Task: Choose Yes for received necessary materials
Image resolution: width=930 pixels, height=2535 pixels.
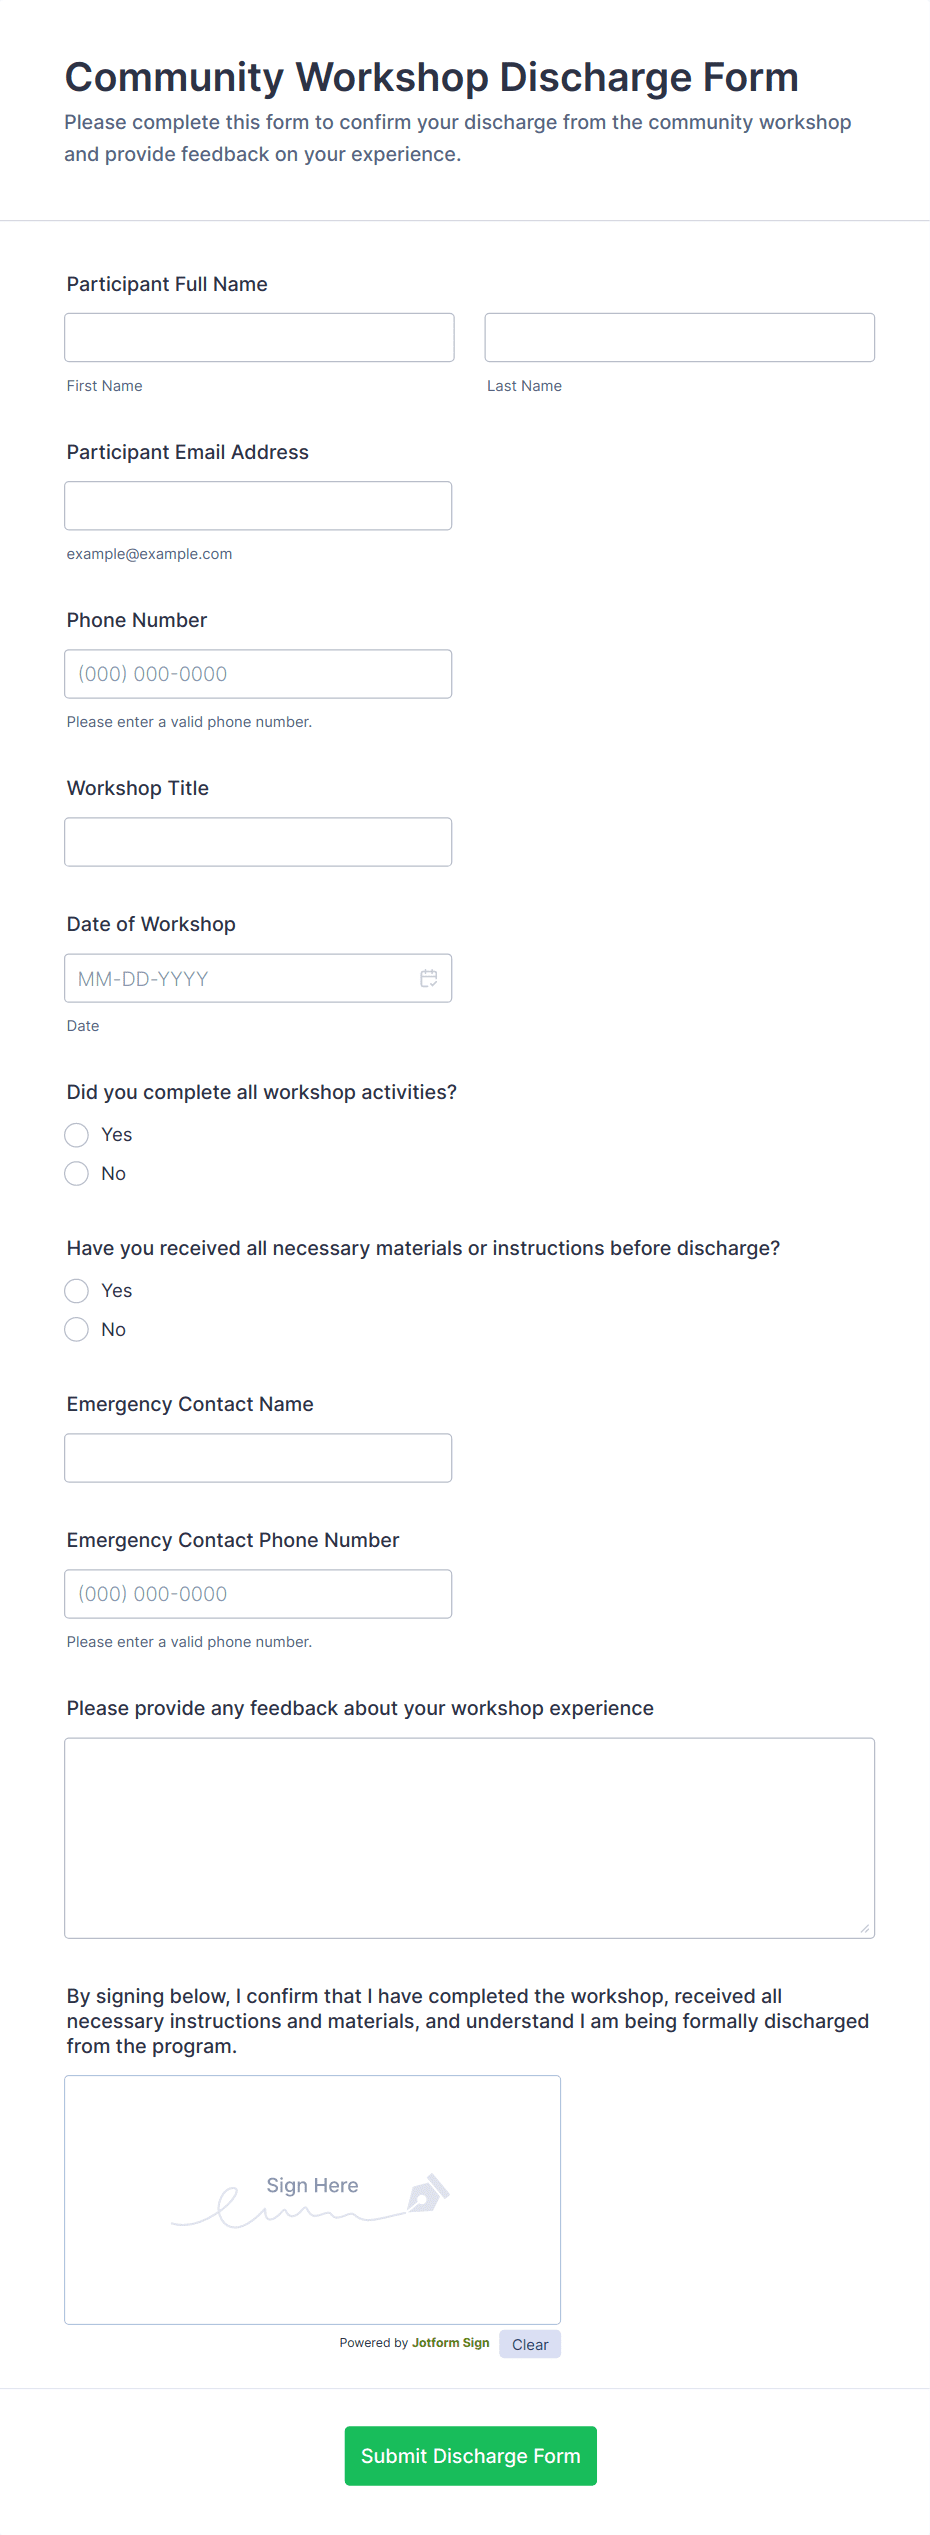Action: tap(77, 1291)
